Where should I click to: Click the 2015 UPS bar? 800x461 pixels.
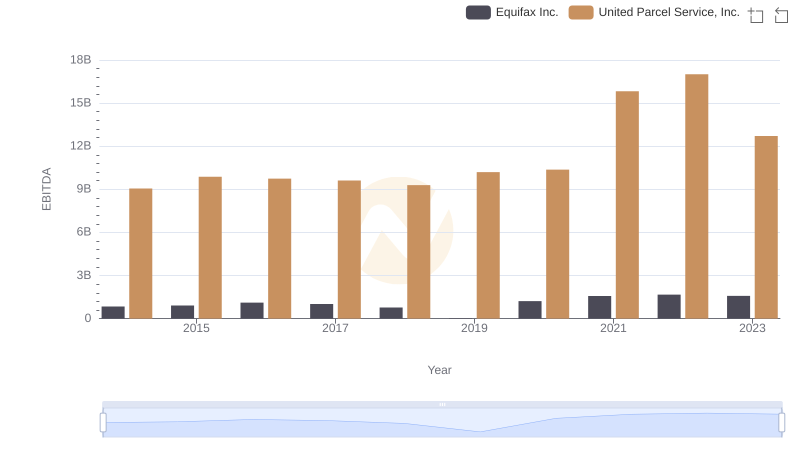pos(210,247)
